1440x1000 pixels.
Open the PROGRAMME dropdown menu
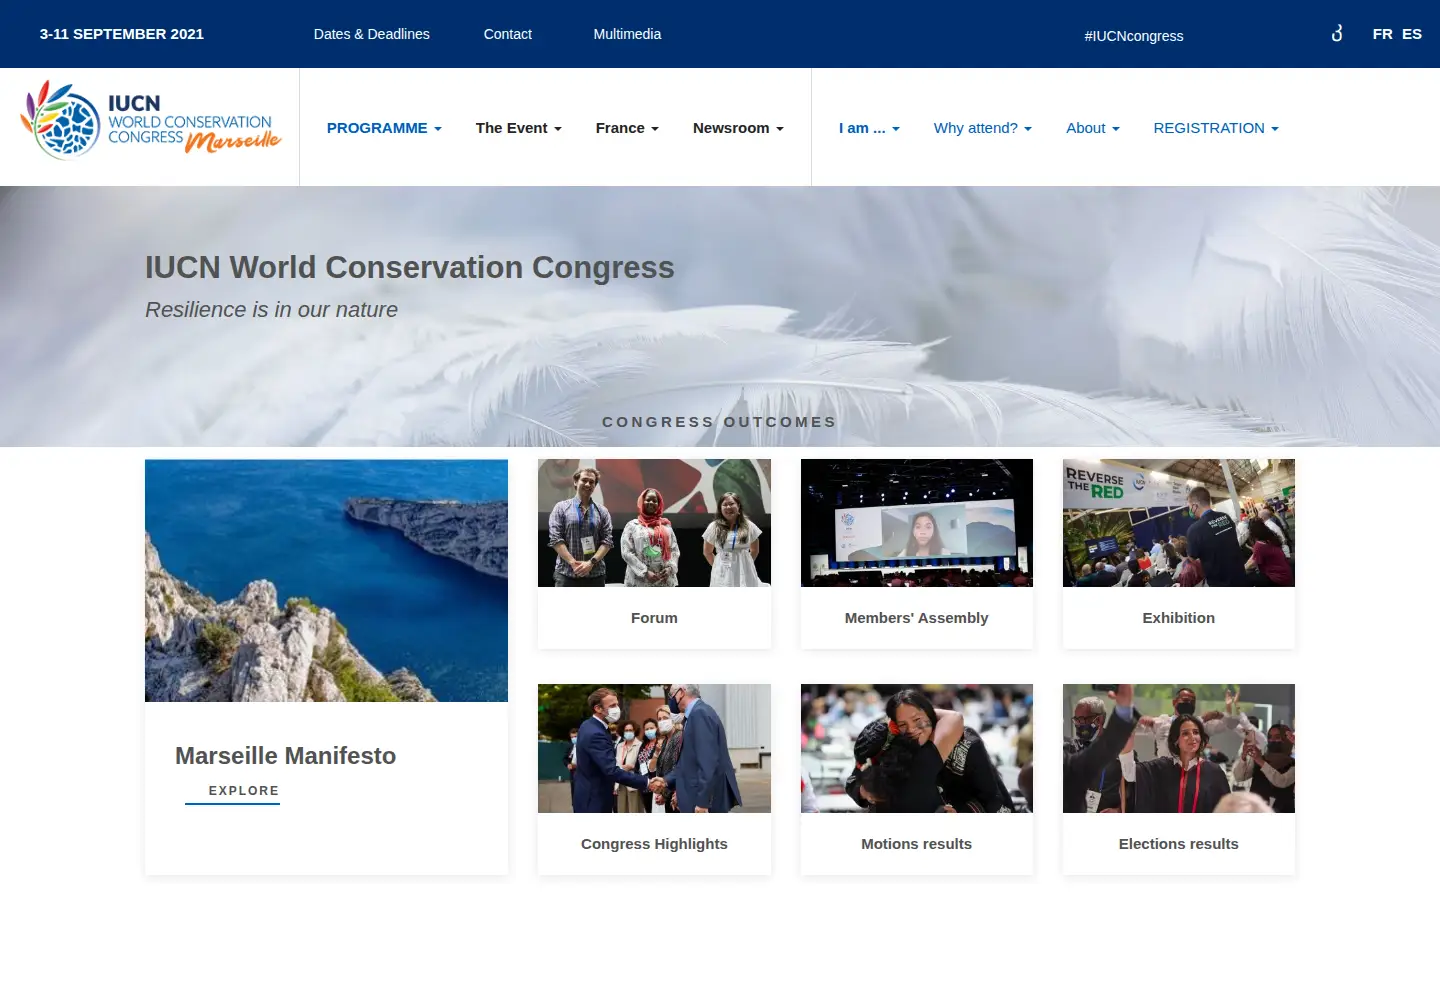point(384,128)
